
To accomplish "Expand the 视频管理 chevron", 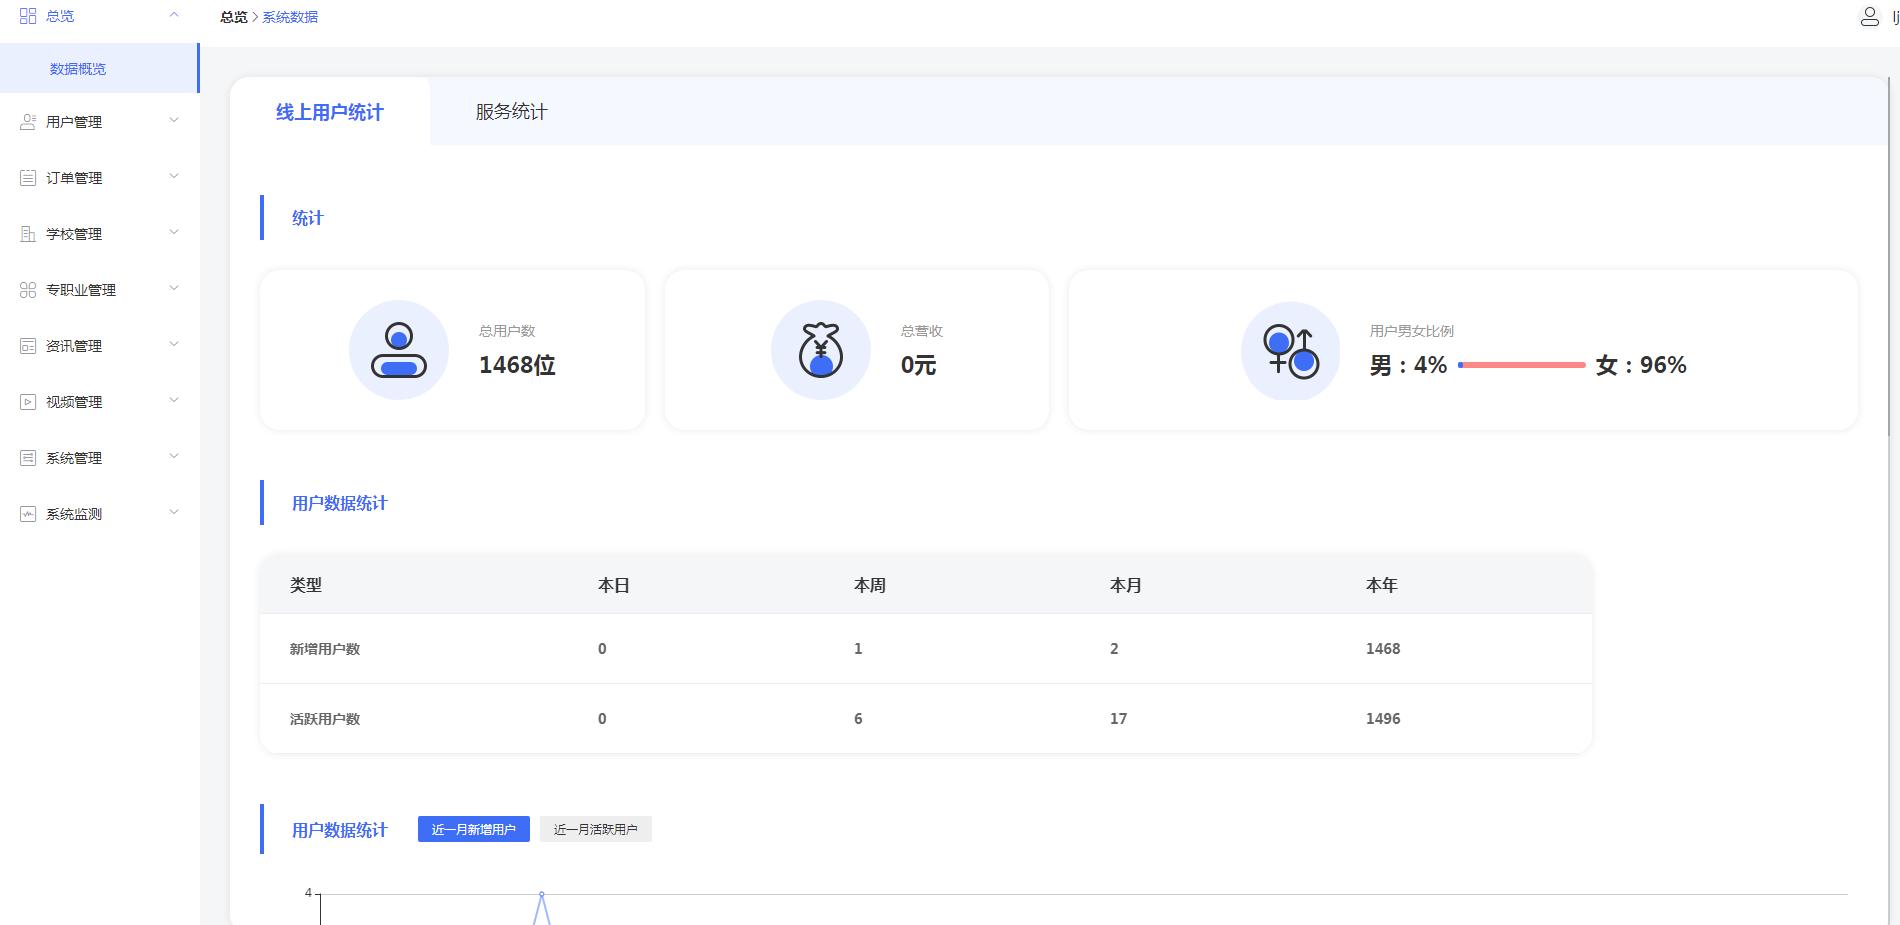I will point(174,401).
